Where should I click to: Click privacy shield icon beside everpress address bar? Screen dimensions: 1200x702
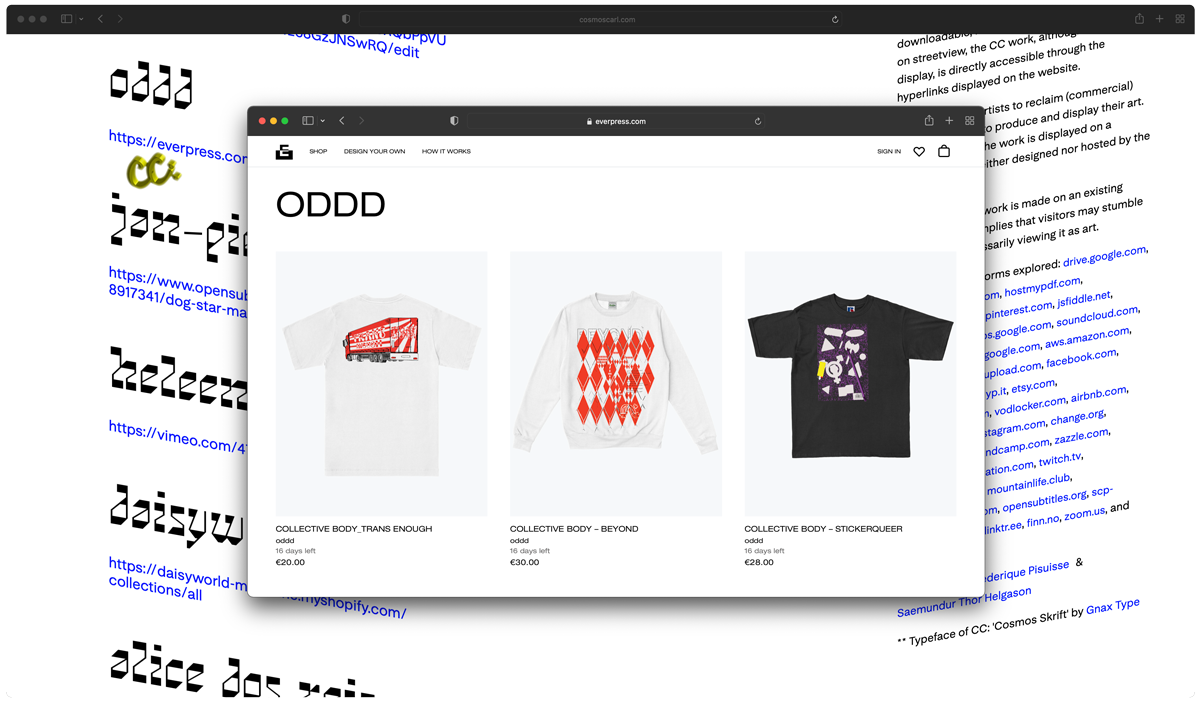454,121
